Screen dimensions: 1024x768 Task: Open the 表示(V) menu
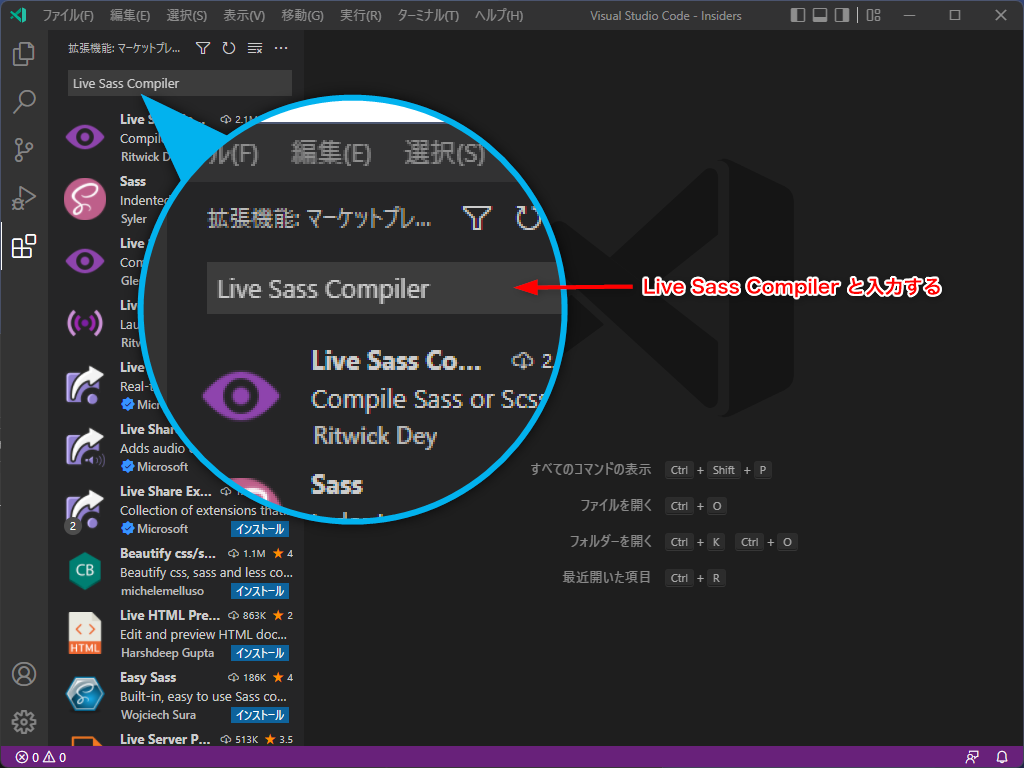tap(244, 15)
